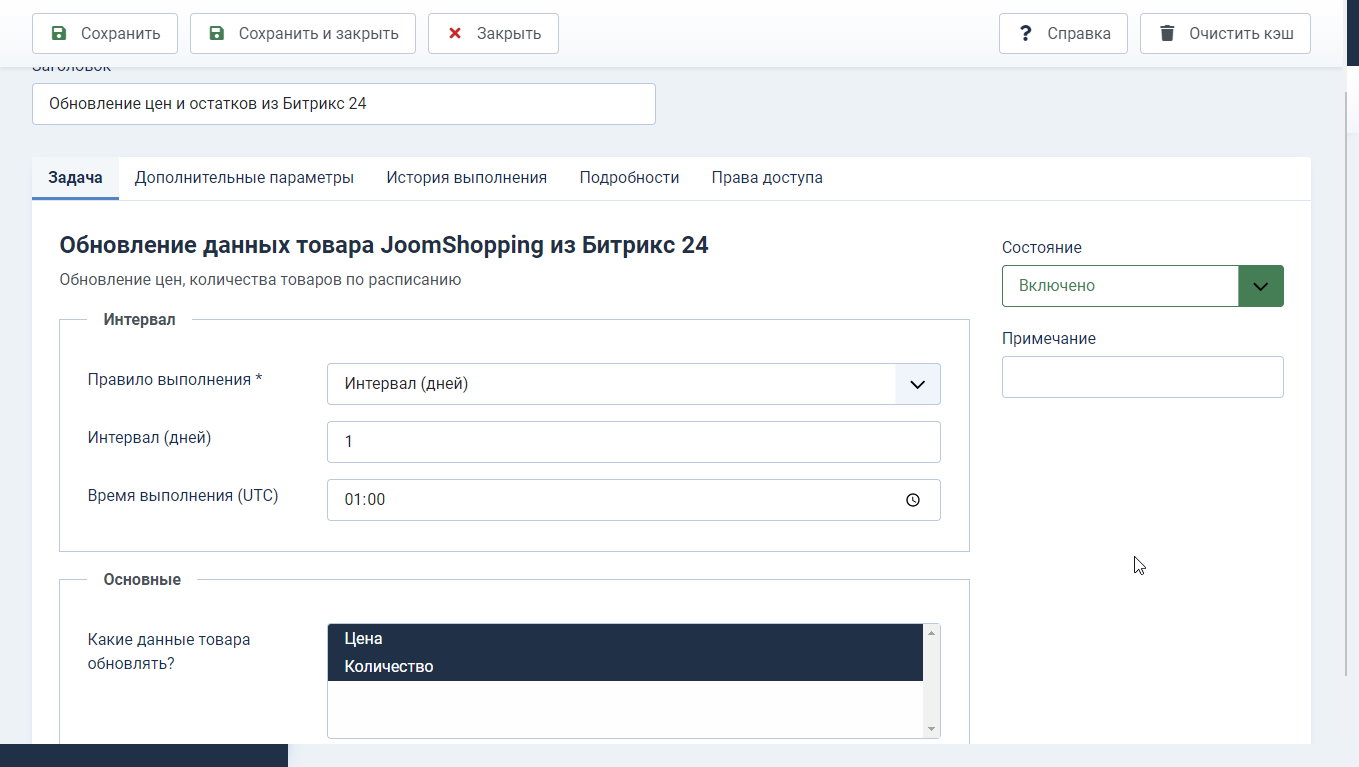1359x767 pixels.
Task: Open the time picker clock icon
Action: [x=912, y=499]
